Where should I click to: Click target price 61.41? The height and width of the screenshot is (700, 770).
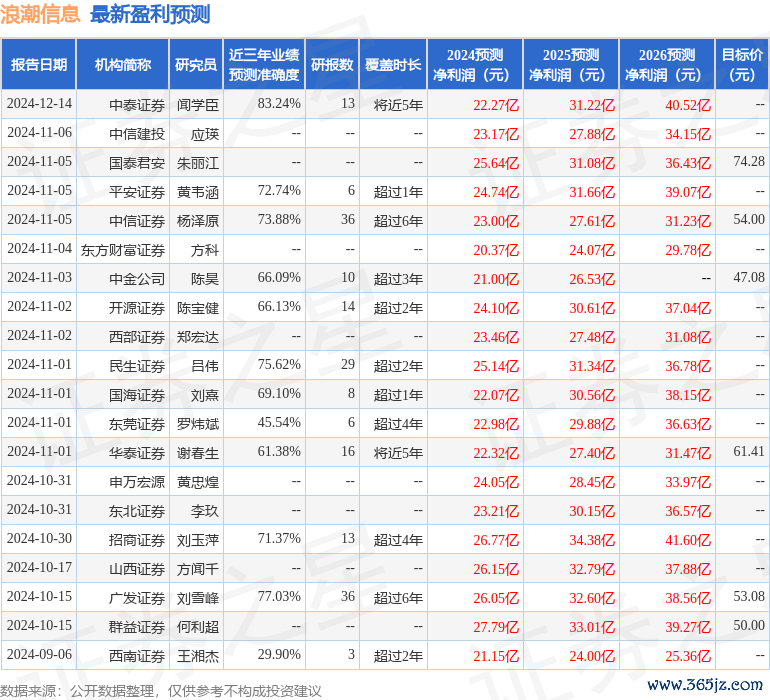tap(749, 451)
